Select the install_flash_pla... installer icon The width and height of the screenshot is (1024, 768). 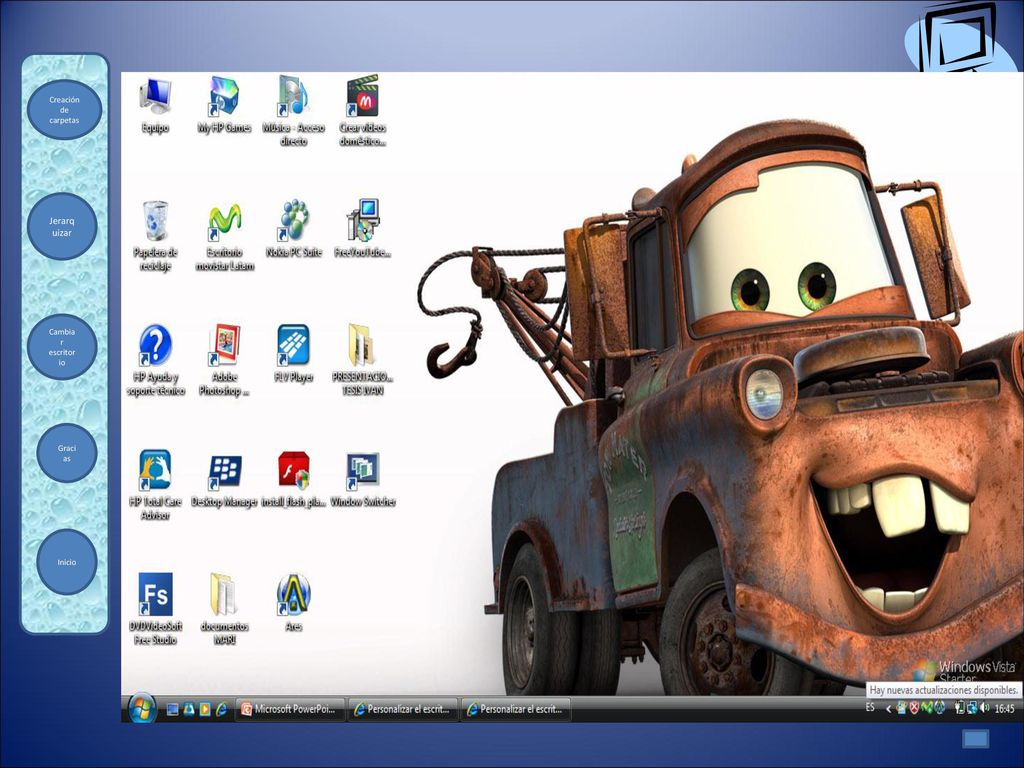[x=294, y=480]
